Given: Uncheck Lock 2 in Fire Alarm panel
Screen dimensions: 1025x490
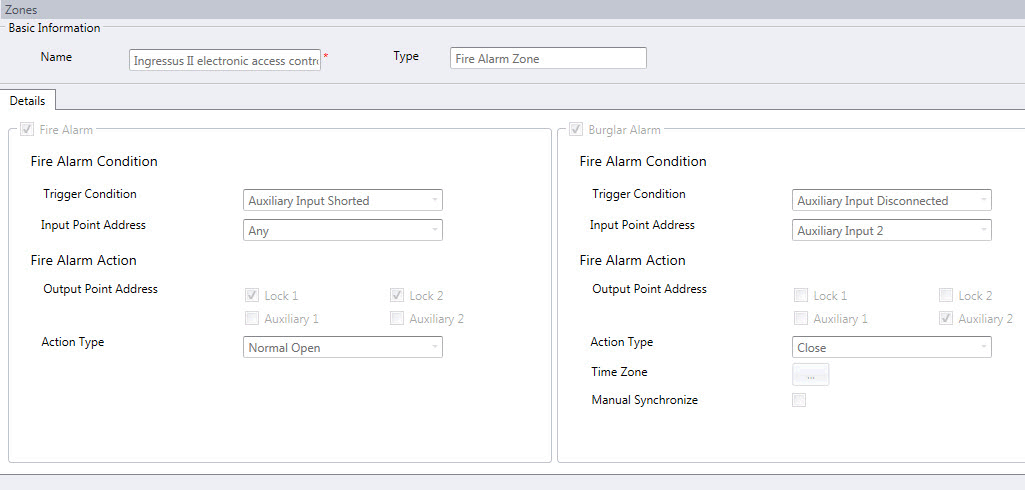Looking at the screenshot, I should pyautogui.click(x=397, y=296).
